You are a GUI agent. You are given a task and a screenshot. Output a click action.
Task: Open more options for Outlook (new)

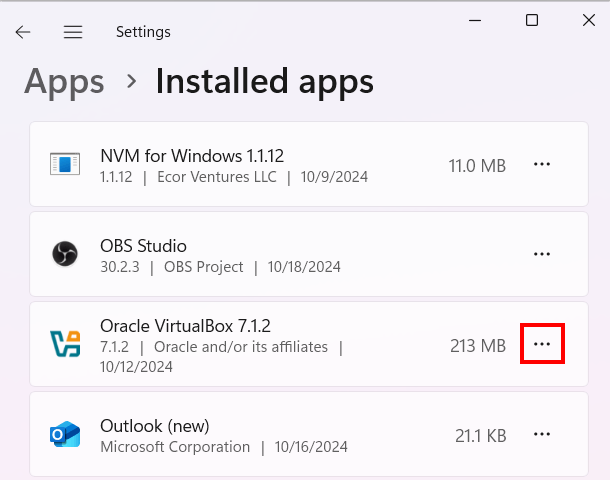(542, 434)
